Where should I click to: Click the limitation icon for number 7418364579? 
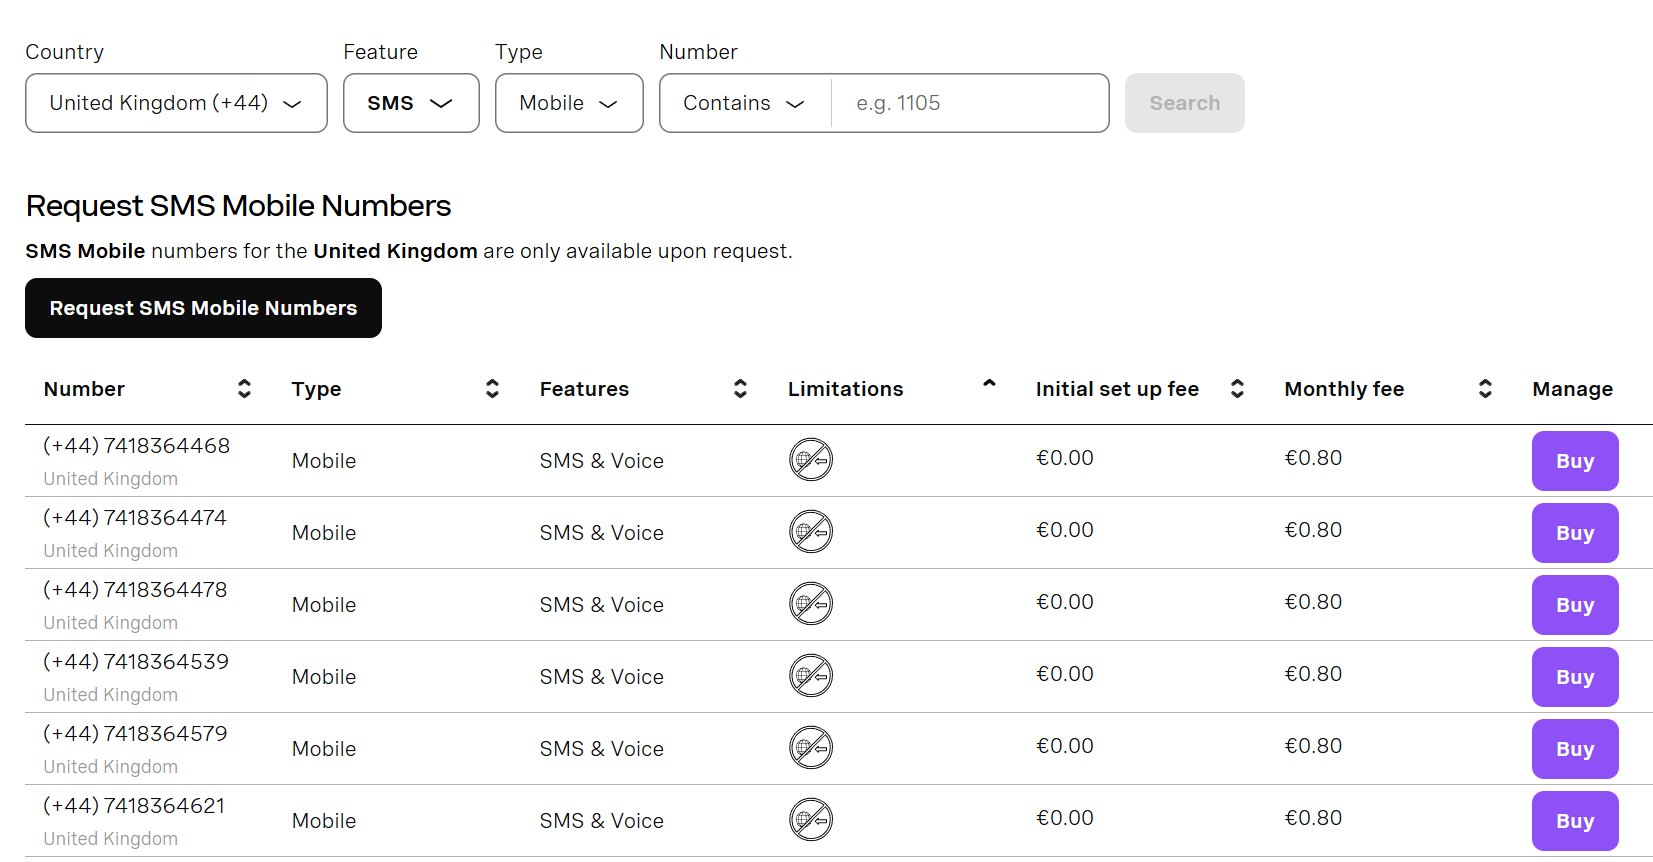click(811, 748)
